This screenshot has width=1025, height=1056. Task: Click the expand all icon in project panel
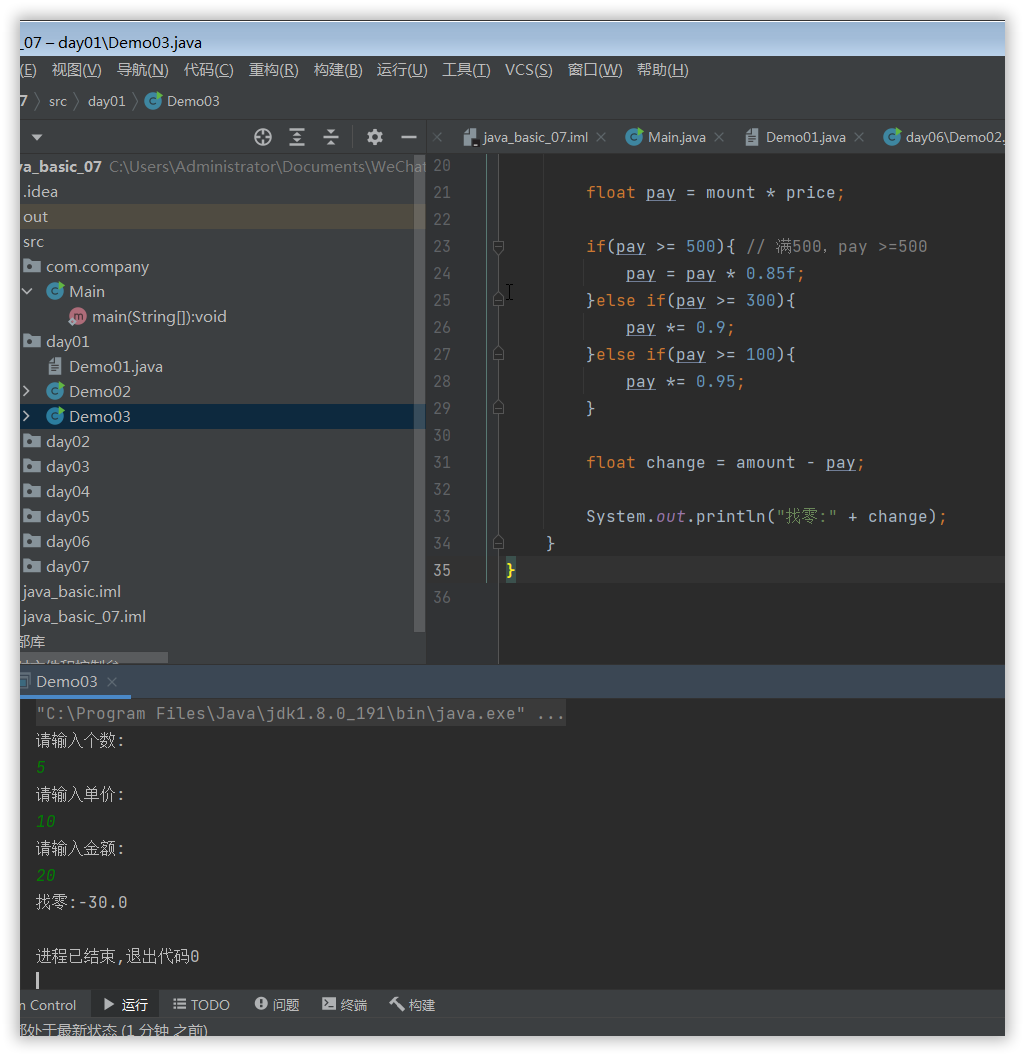point(297,137)
